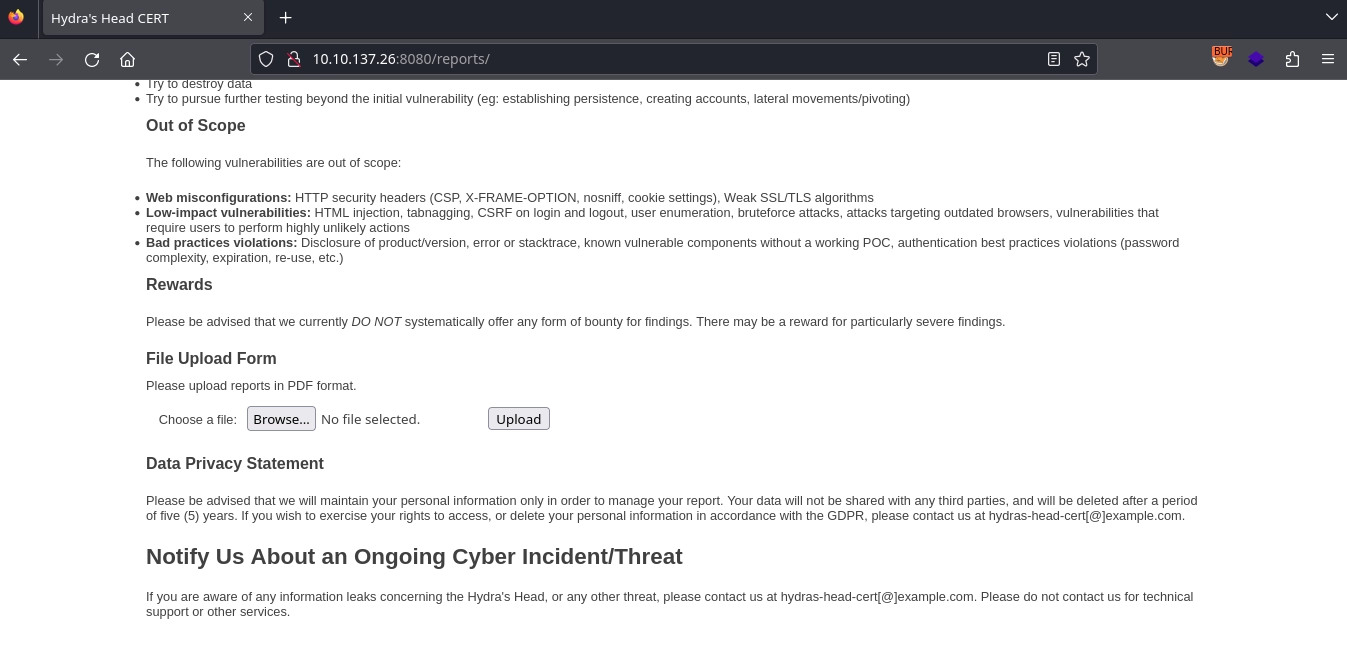Choose a file with the Browse button
This screenshot has width=1347, height=666.
pyautogui.click(x=281, y=418)
